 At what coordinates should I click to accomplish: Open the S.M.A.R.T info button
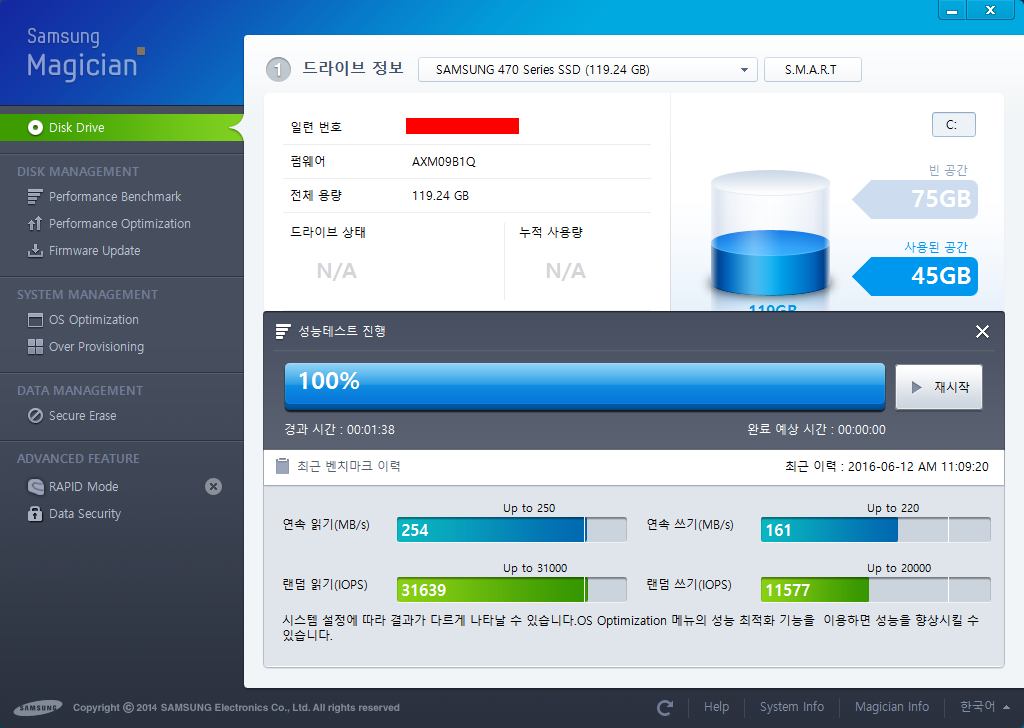pyautogui.click(x=812, y=70)
